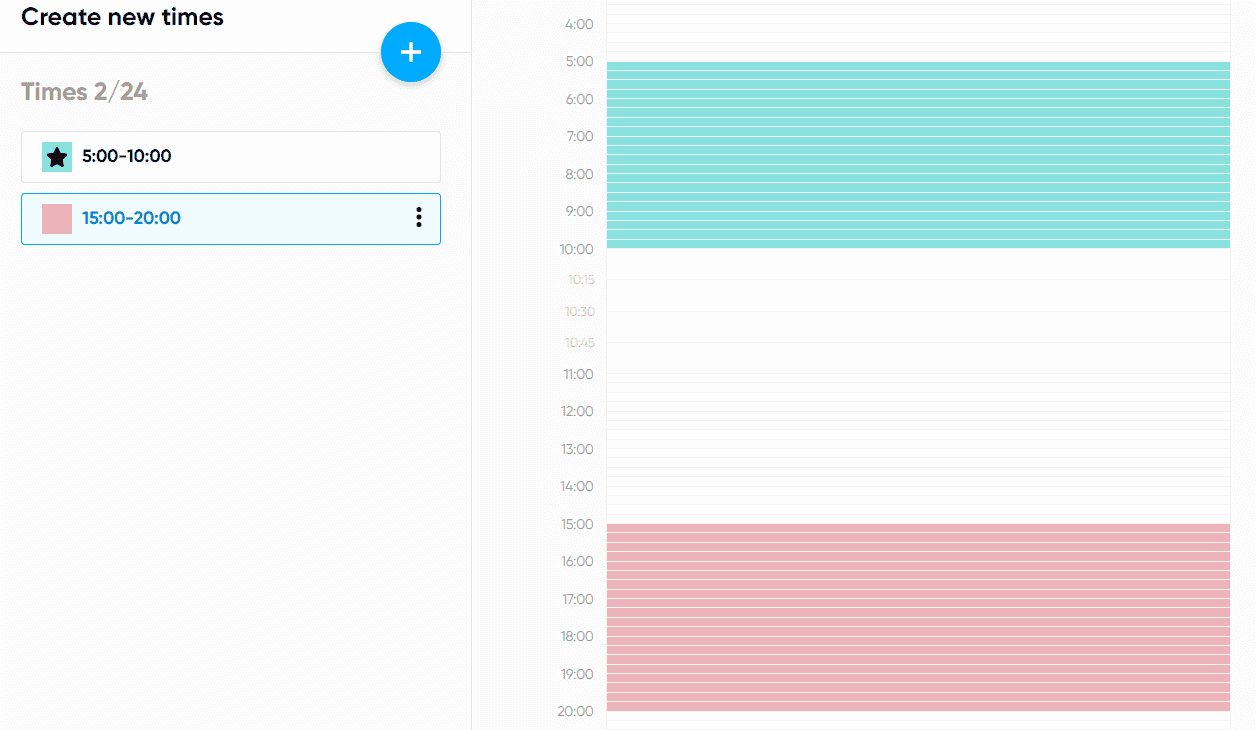Image resolution: width=1256 pixels, height=730 pixels.
Task: Click the 4:00 hour label
Action: [579, 24]
